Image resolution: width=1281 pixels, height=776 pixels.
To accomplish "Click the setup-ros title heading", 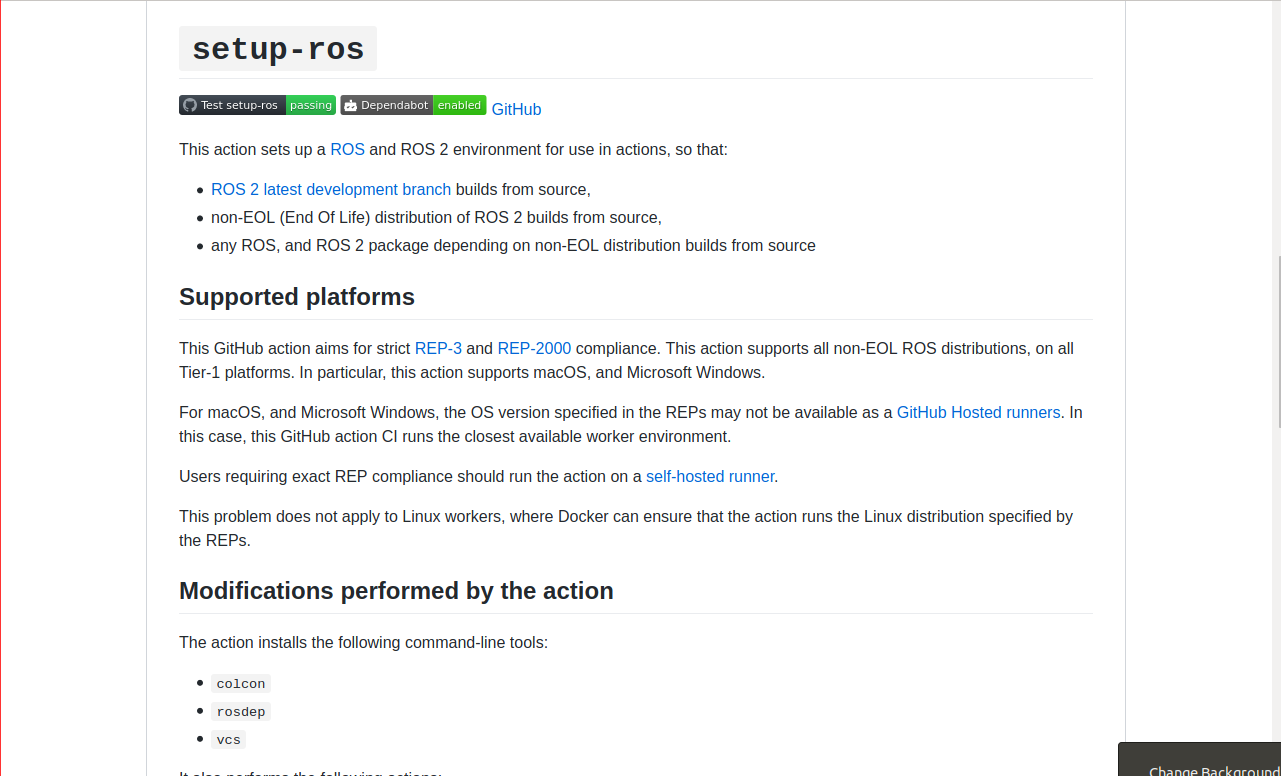I will click(x=278, y=49).
